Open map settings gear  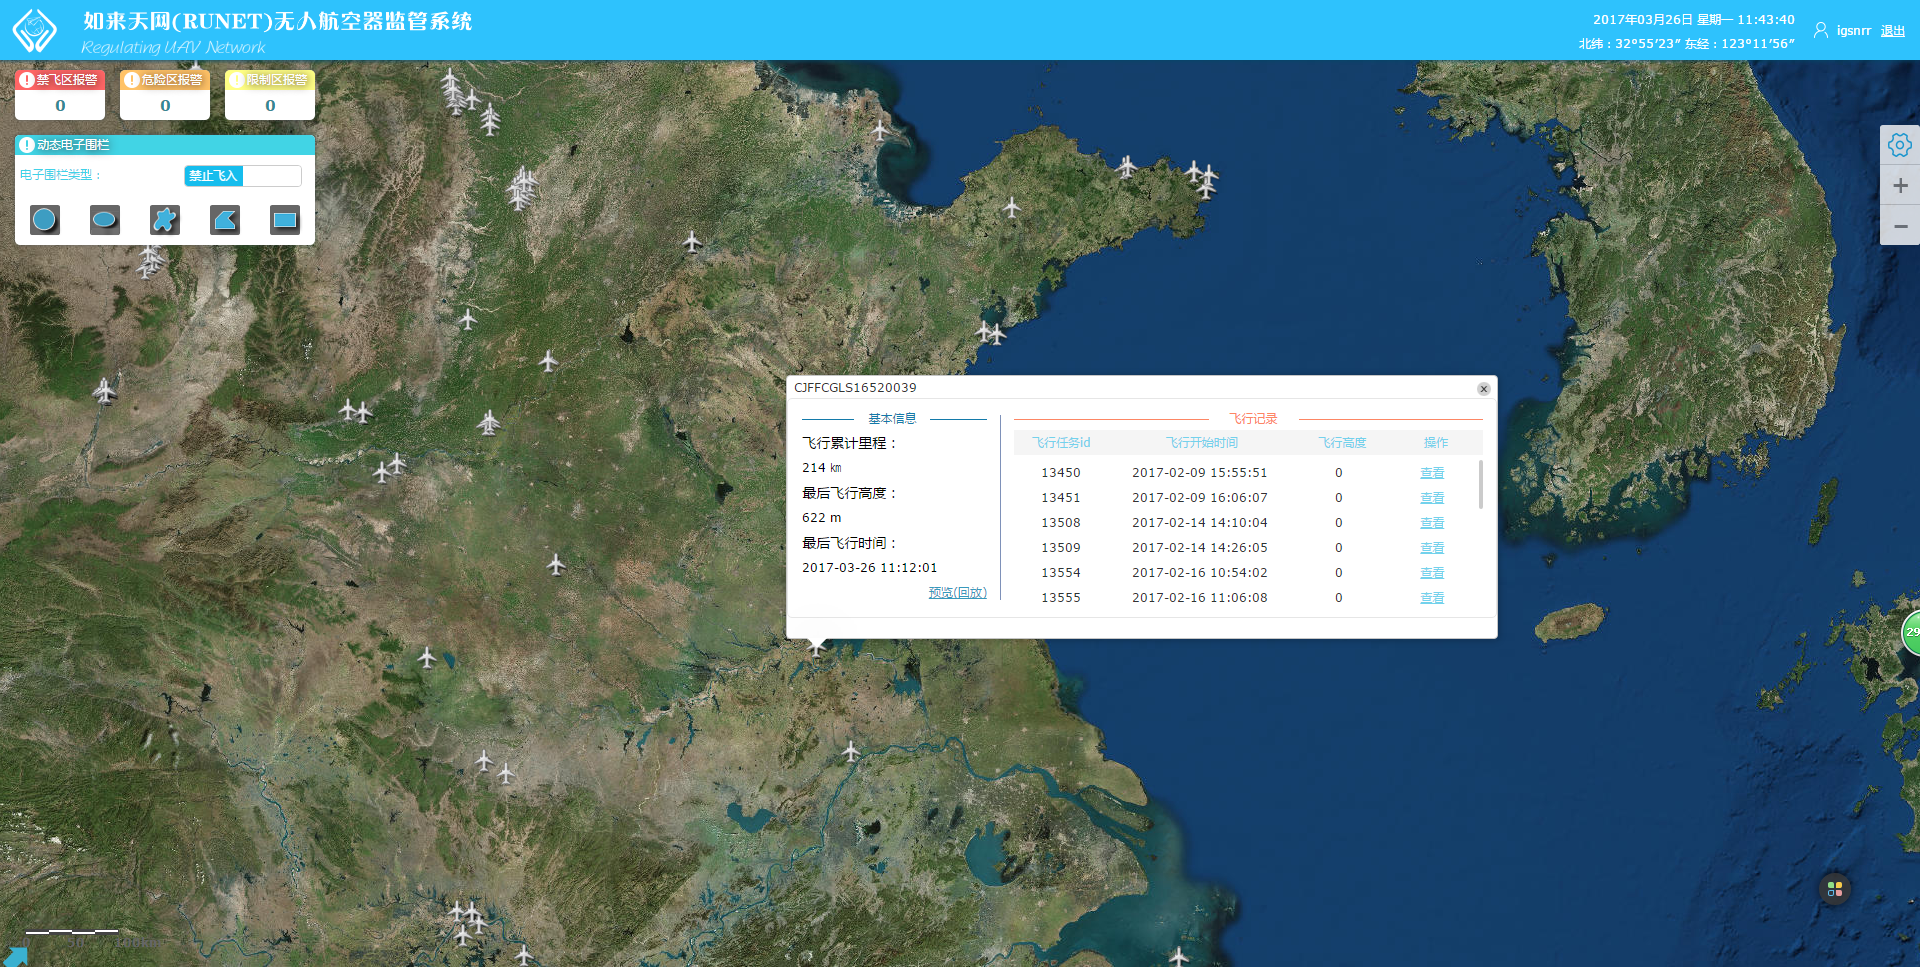point(1900,145)
